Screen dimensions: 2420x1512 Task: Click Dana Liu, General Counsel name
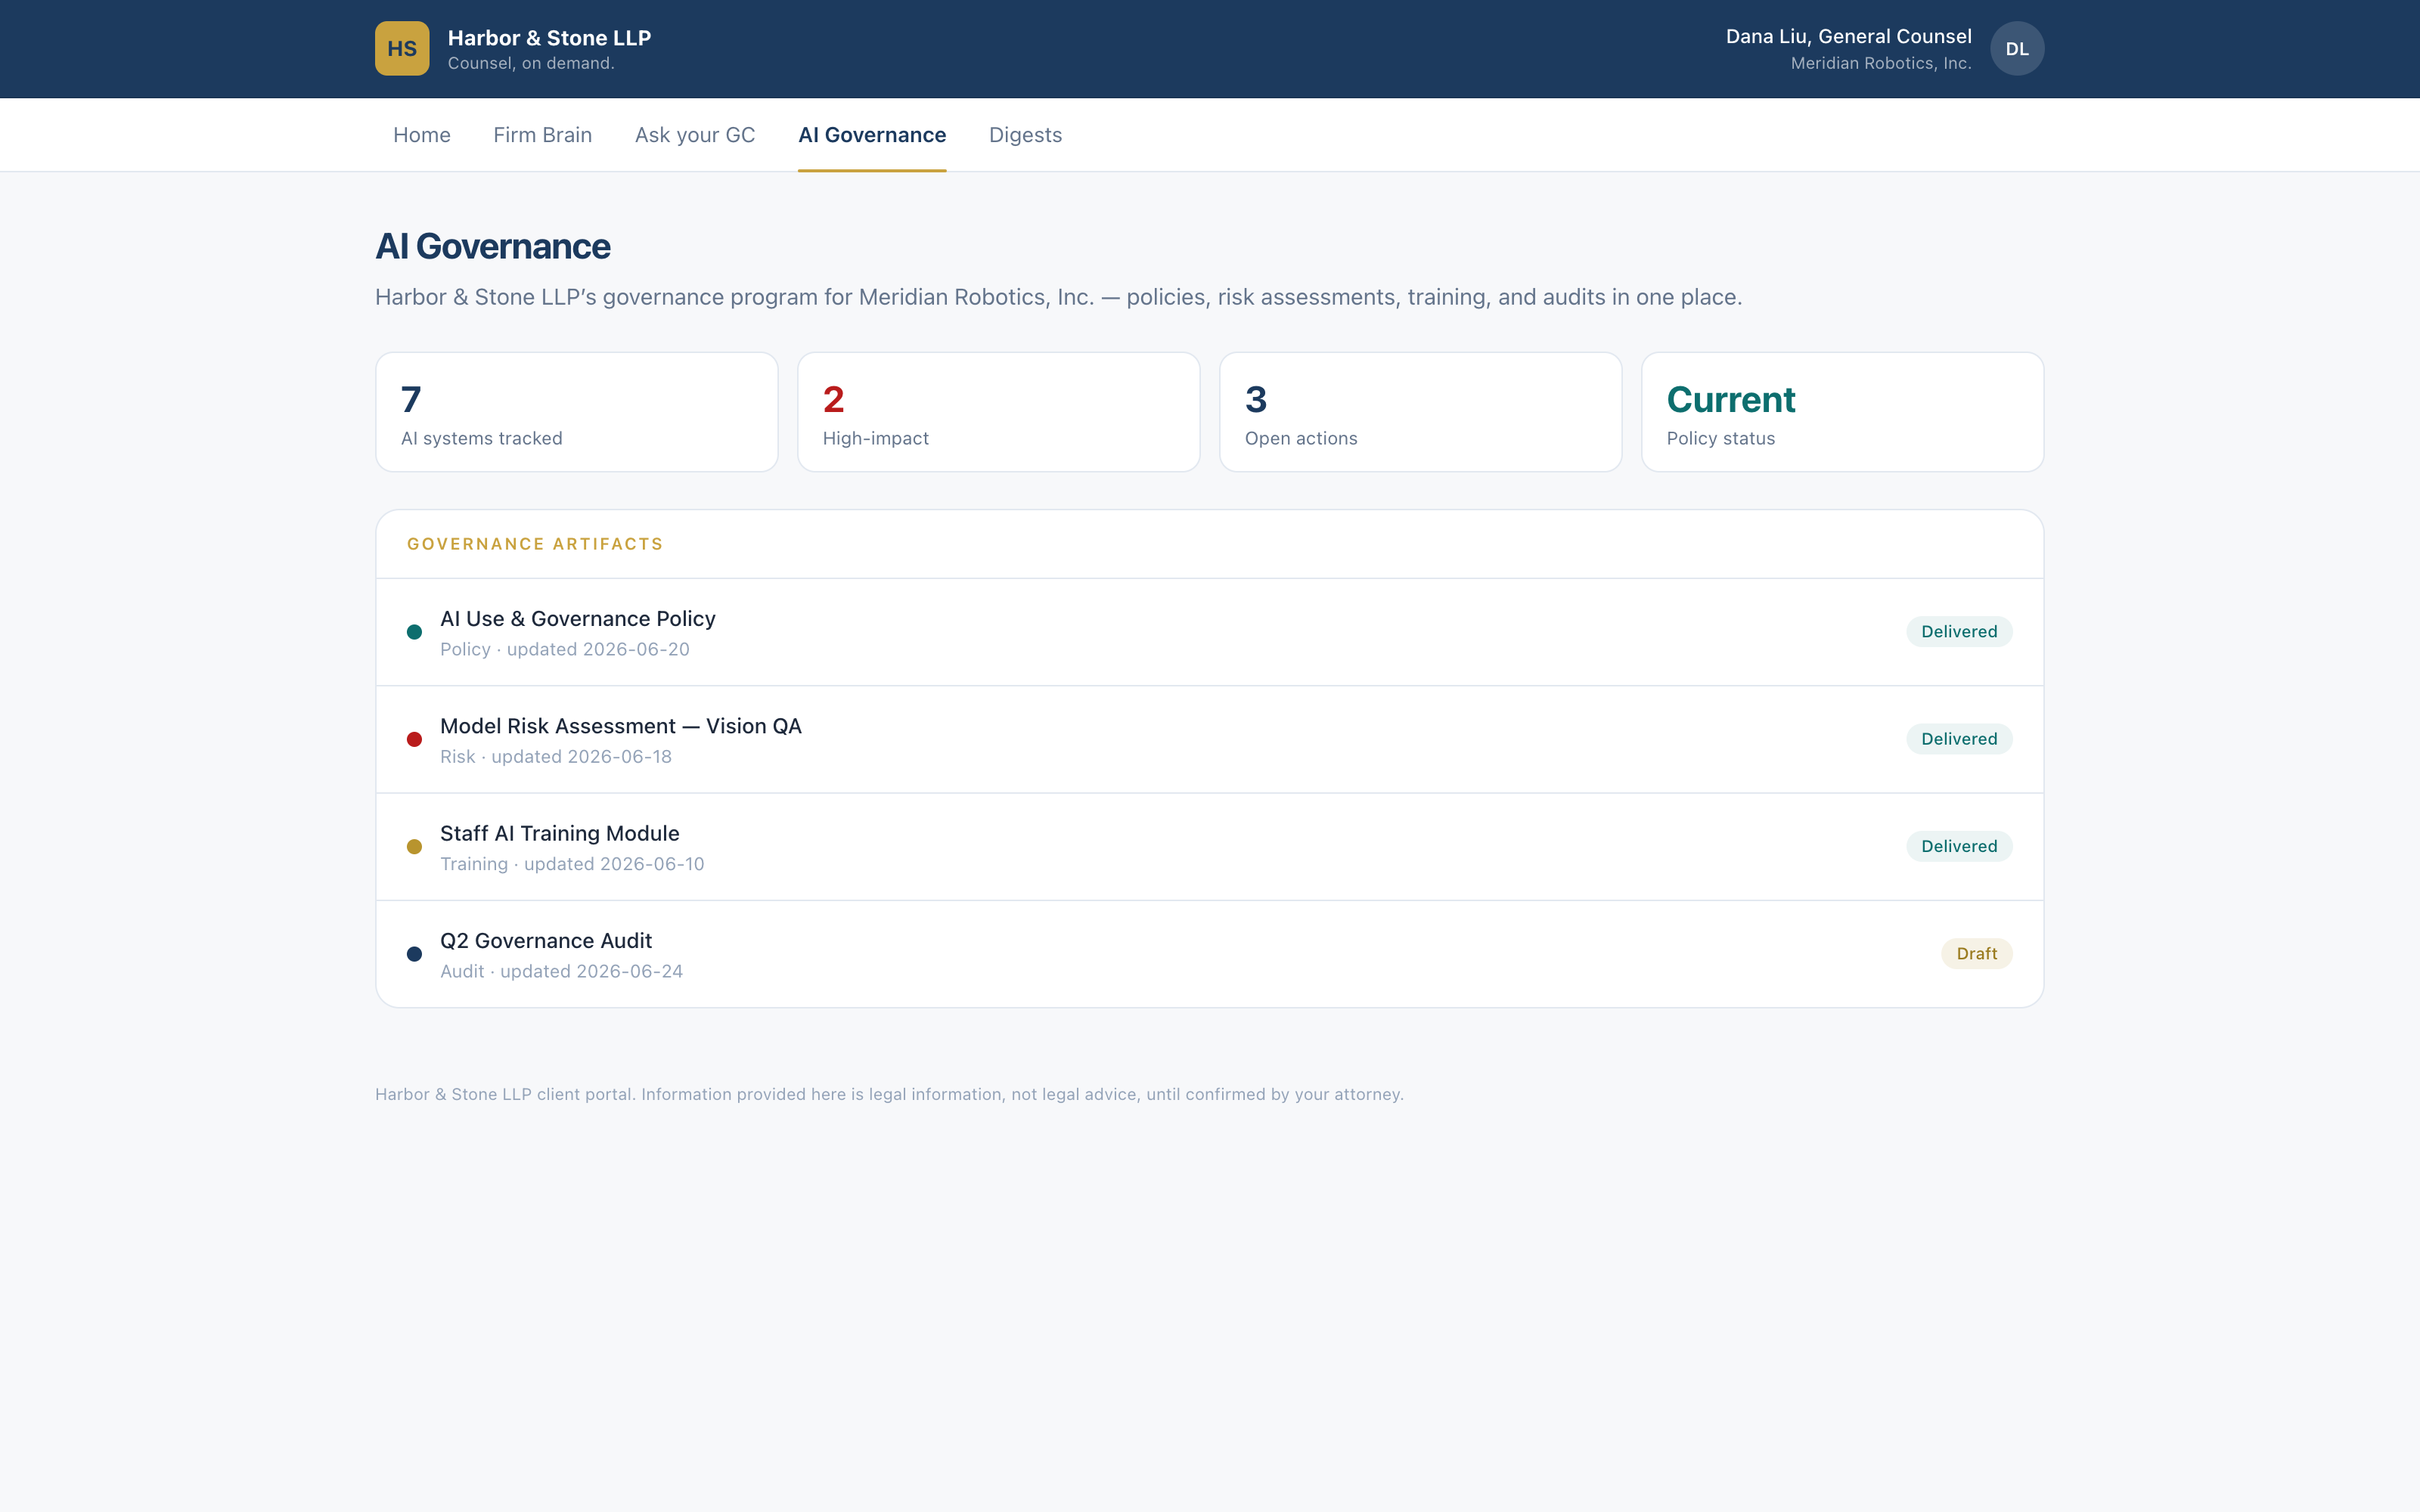[1848, 37]
